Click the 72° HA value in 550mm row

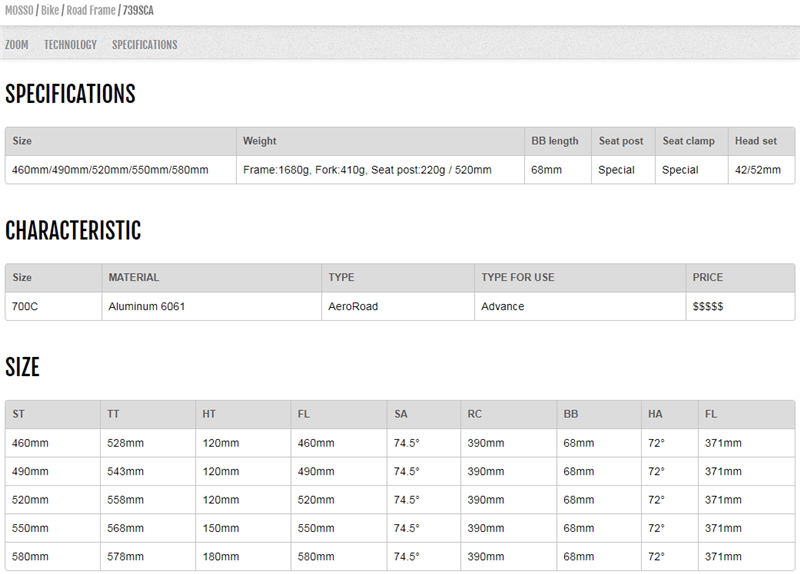(x=670, y=528)
